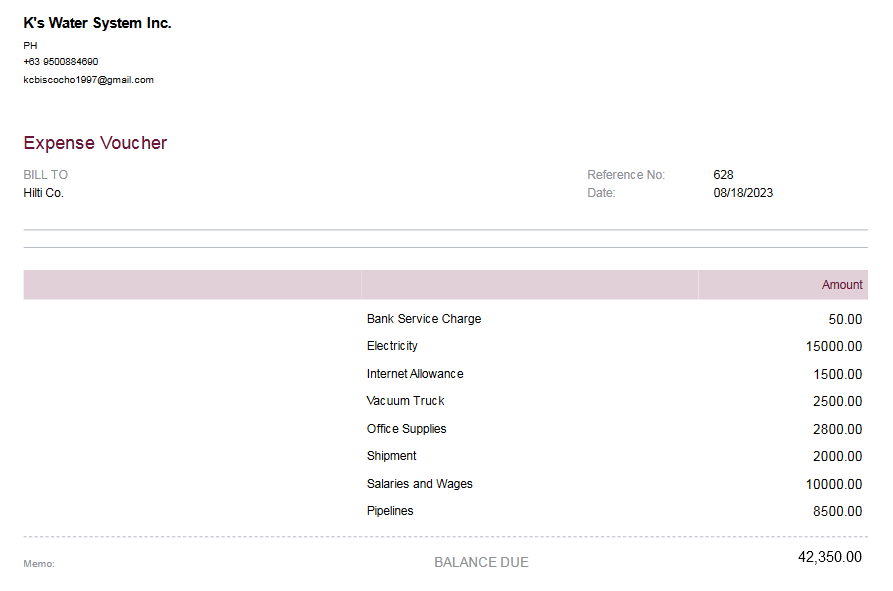Select the Electricity expense row
893x591 pixels.
coord(392,346)
